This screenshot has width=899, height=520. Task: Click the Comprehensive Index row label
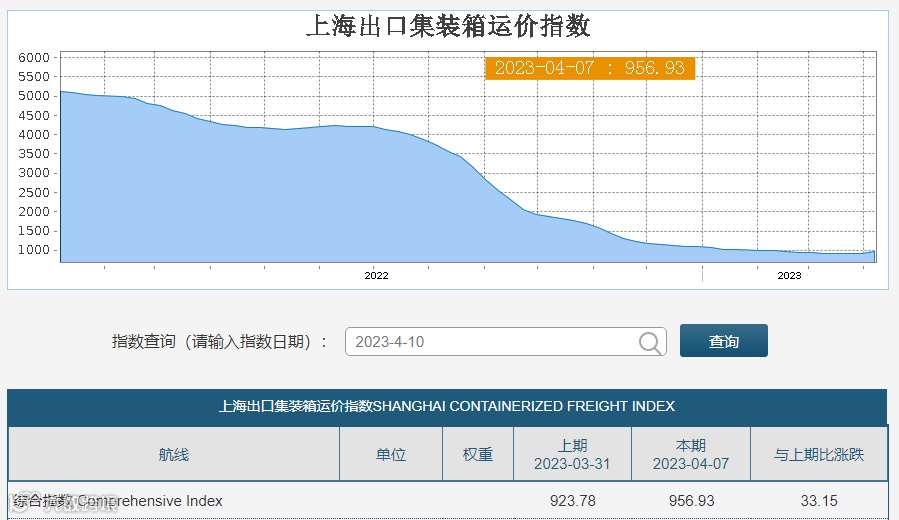[118, 501]
